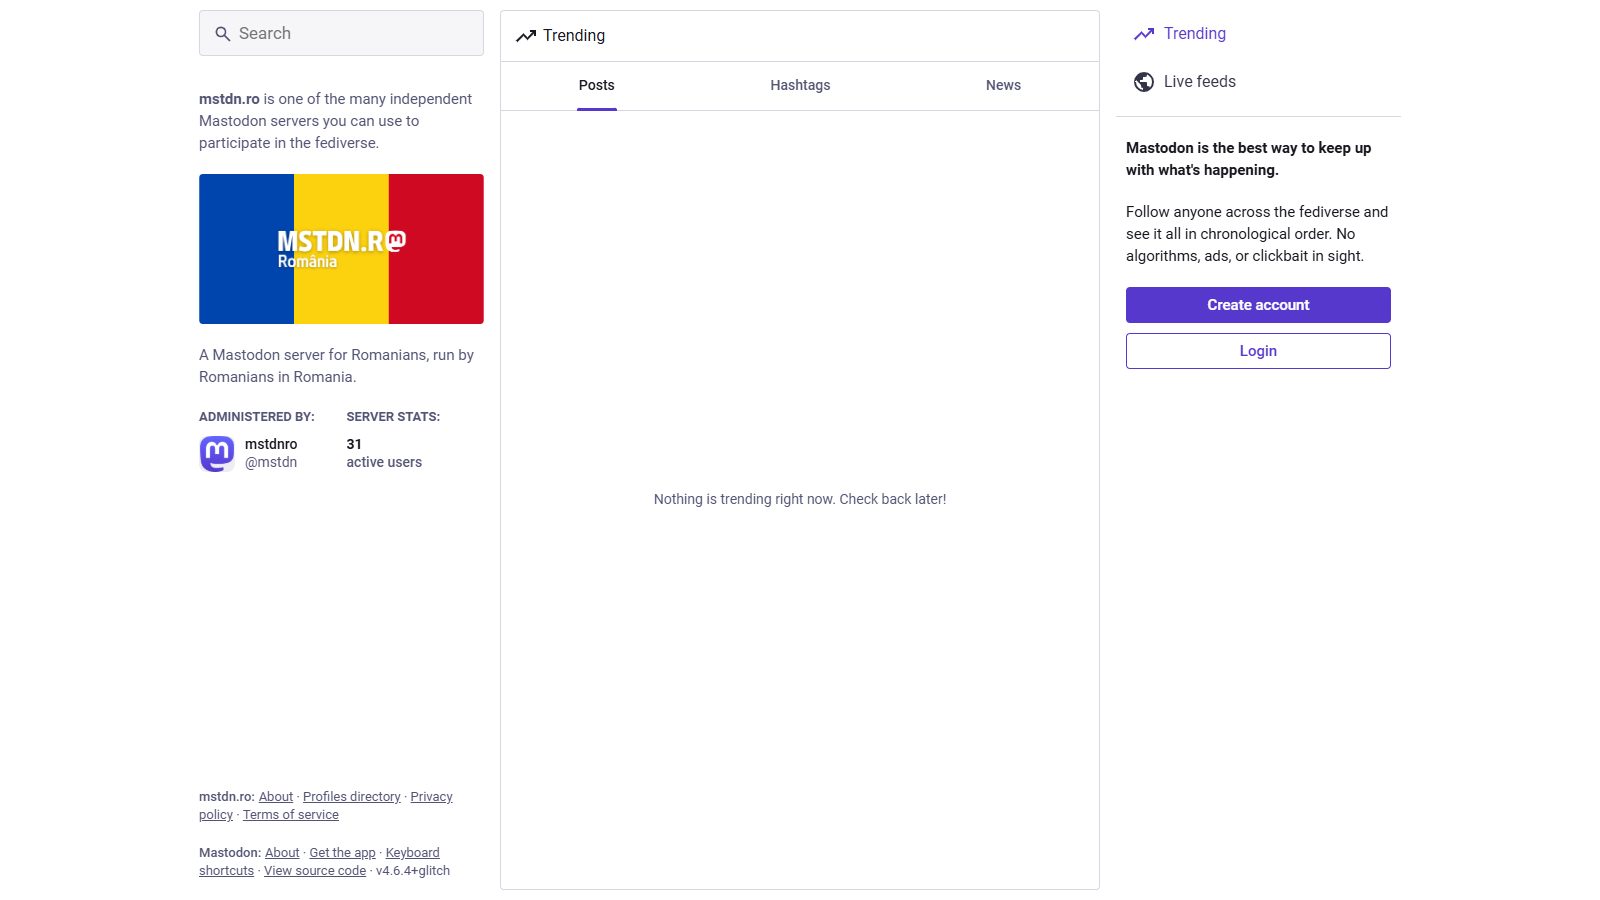The image size is (1600, 900).
Task: Click the mstdnro Mastodon avatar icon
Action: [x=217, y=453]
